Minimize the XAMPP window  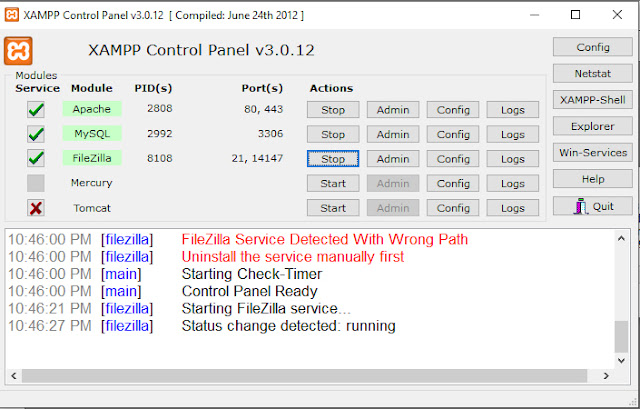535,15
